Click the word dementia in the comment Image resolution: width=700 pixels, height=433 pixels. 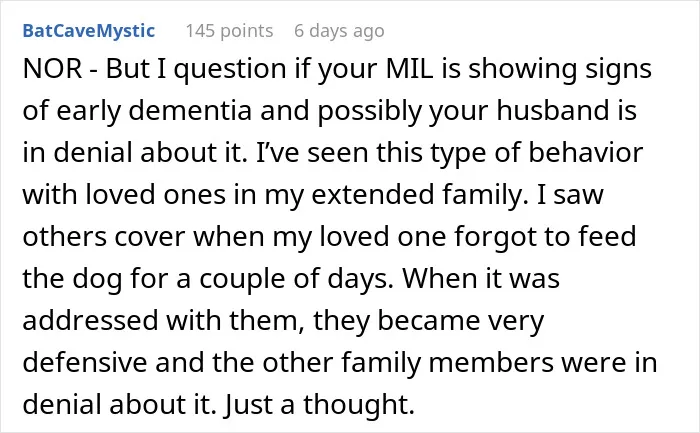(x=190, y=110)
